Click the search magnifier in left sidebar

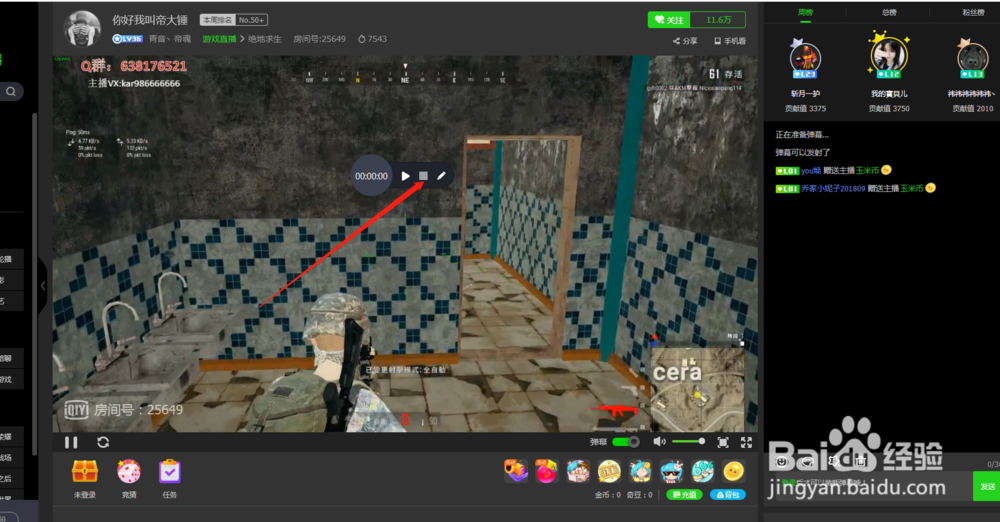coord(11,91)
